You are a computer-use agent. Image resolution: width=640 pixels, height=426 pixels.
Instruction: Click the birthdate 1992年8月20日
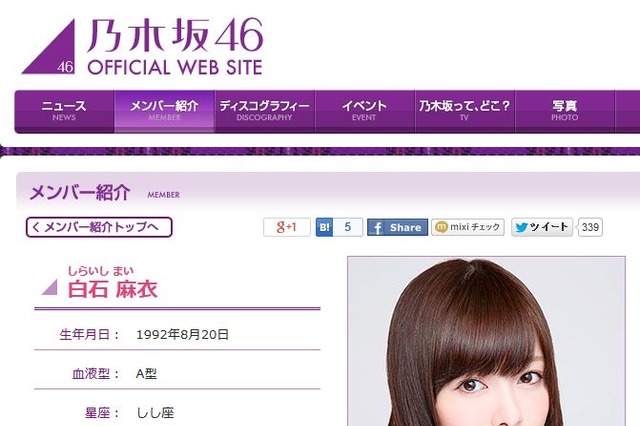point(182,335)
